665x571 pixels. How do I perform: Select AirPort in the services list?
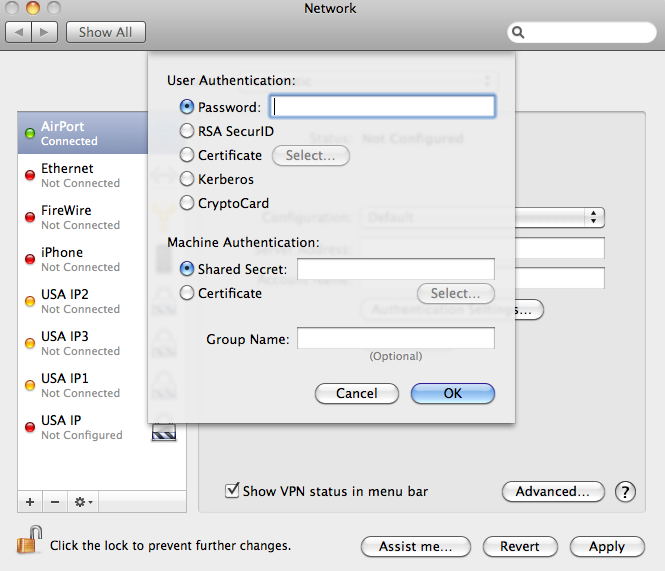(x=83, y=133)
